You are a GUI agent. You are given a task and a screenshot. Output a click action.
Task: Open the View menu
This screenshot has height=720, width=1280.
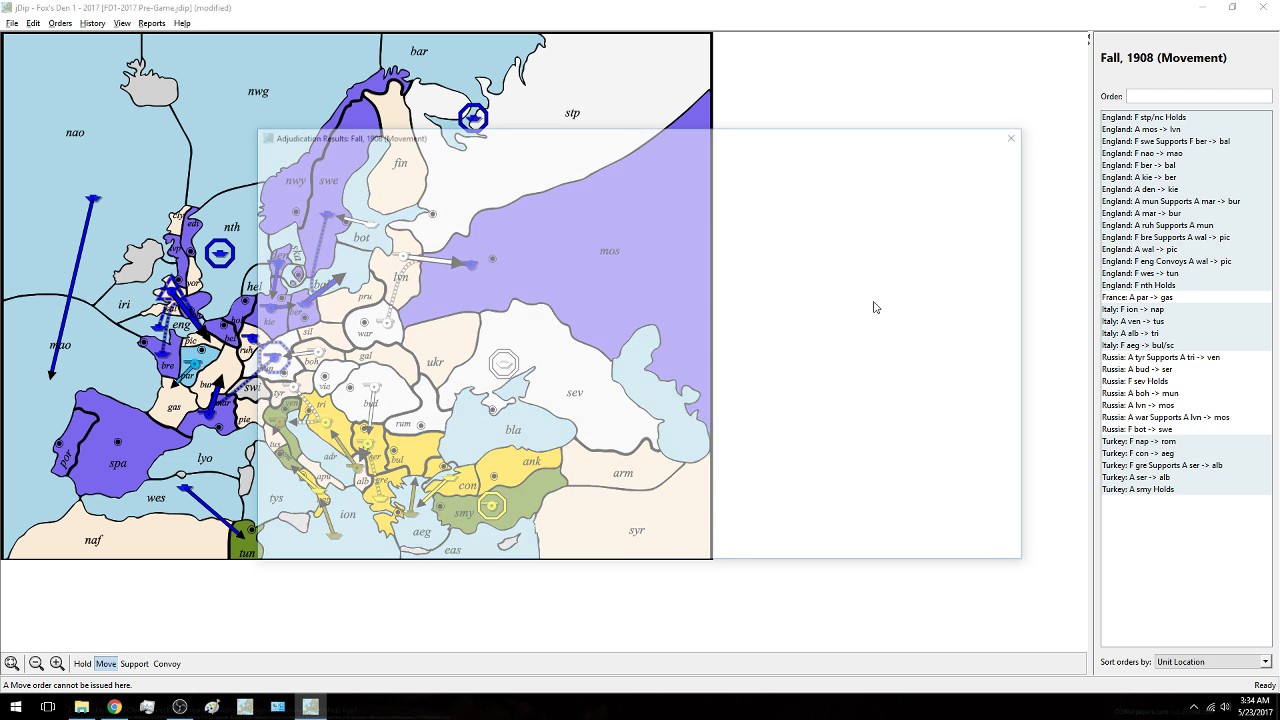(122, 23)
